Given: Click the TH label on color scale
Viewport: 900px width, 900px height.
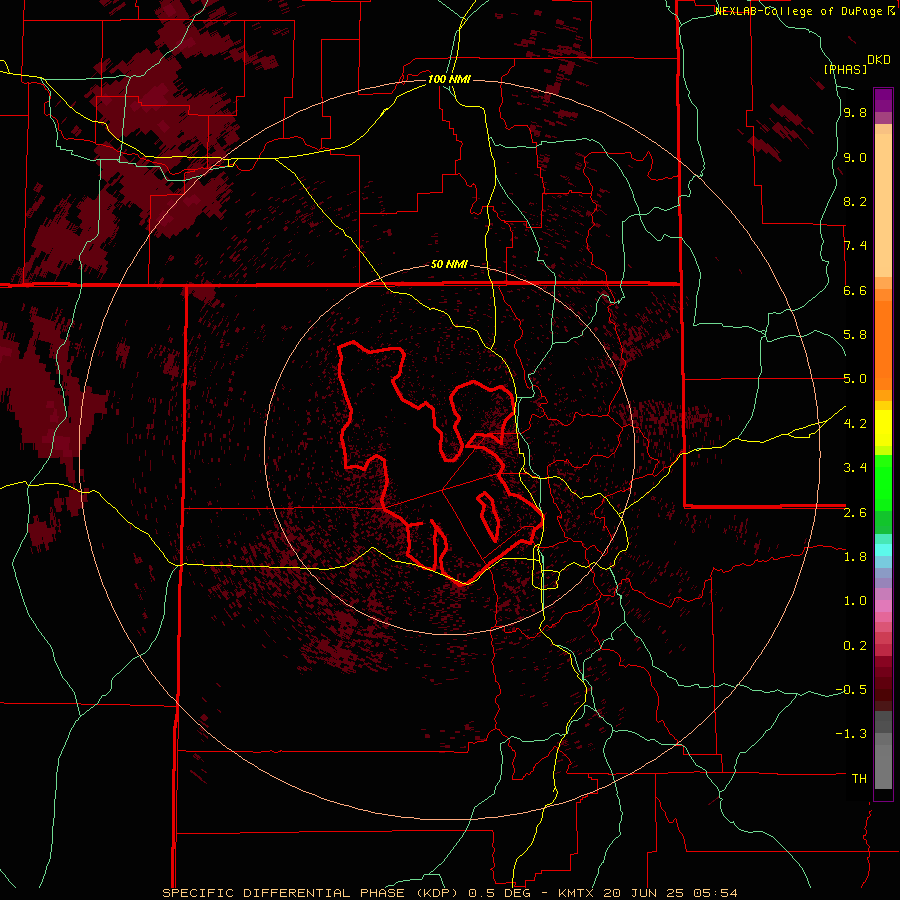Looking at the screenshot, I should pos(859,779).
